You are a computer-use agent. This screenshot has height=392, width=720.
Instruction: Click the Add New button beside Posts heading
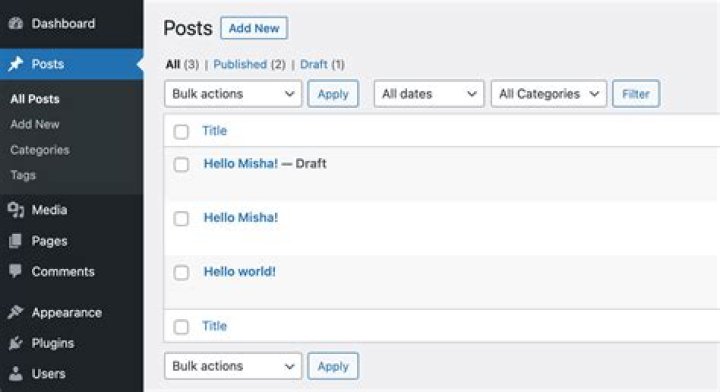click(x=254, y=28)
